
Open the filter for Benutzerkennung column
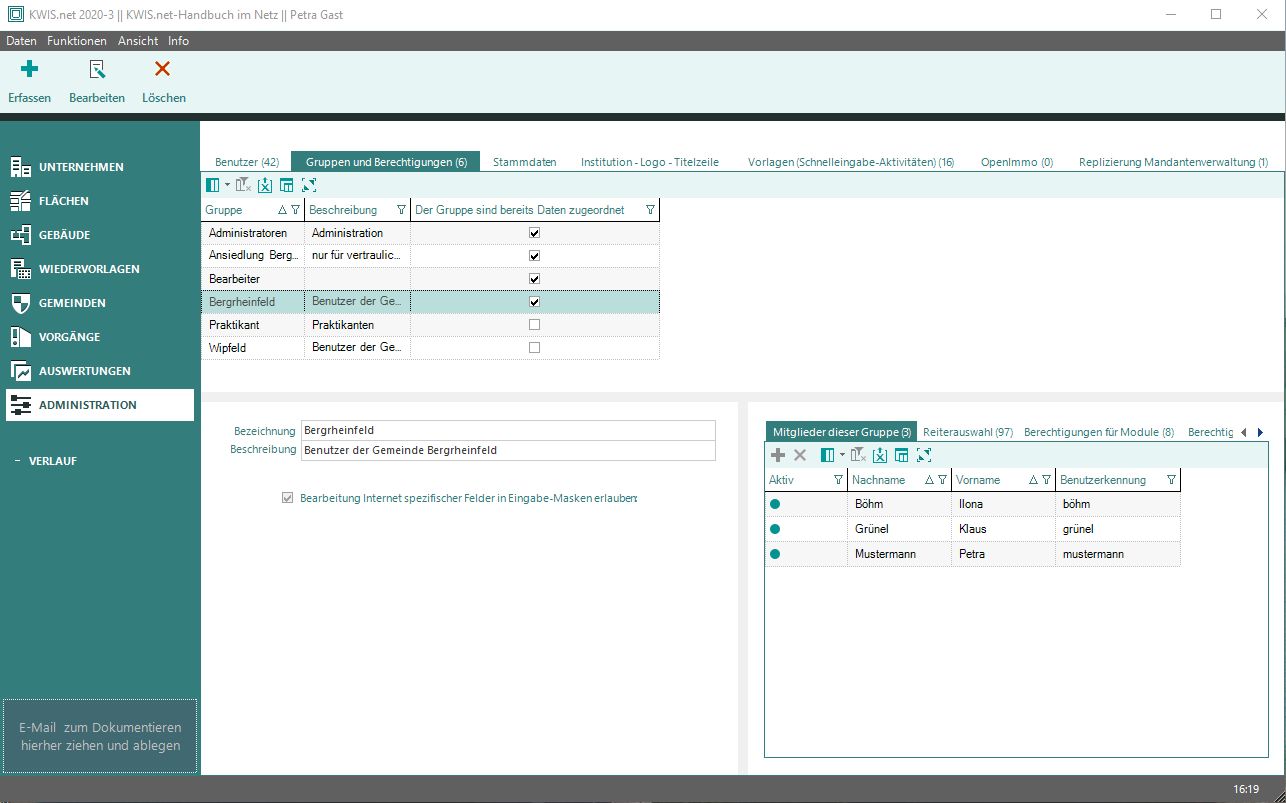coord(1171,480)
